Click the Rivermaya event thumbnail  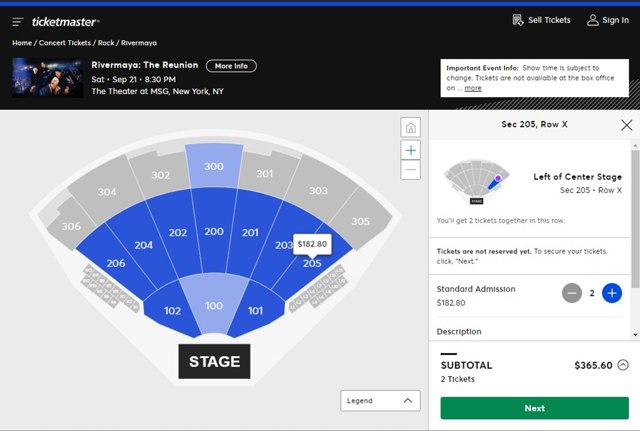click(45, 78)
